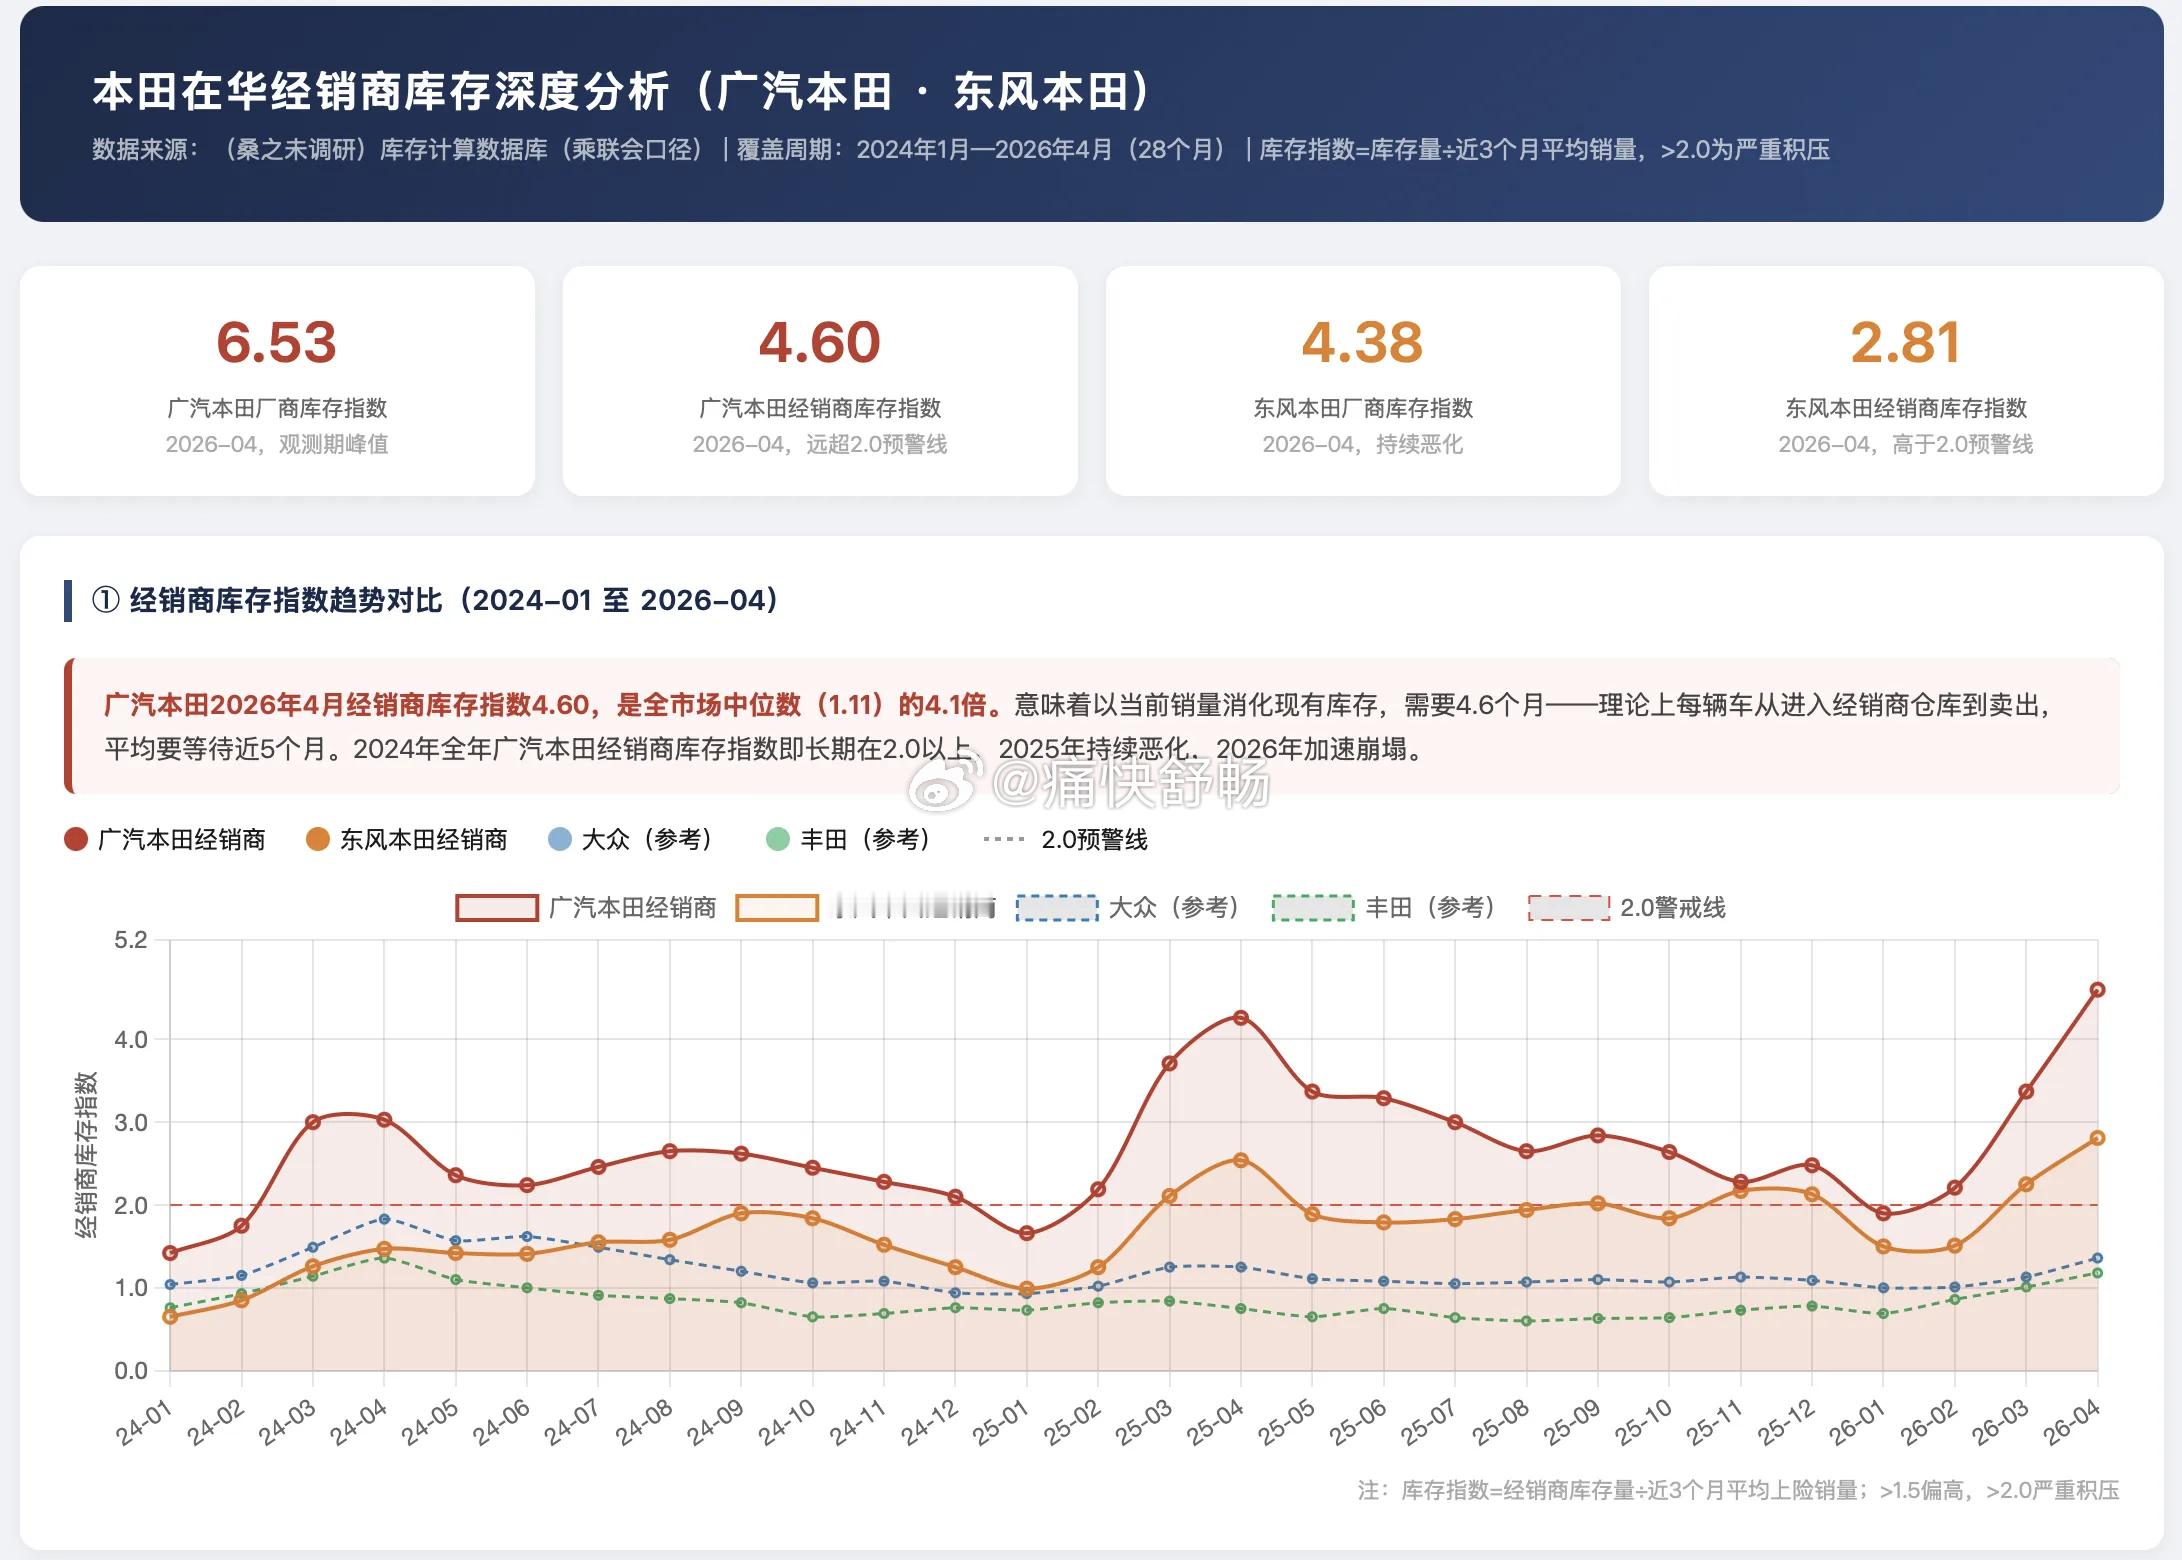Click the "25-12" x-axis label
Screen dimensions: 2182x1560
coord(1787,1422)
